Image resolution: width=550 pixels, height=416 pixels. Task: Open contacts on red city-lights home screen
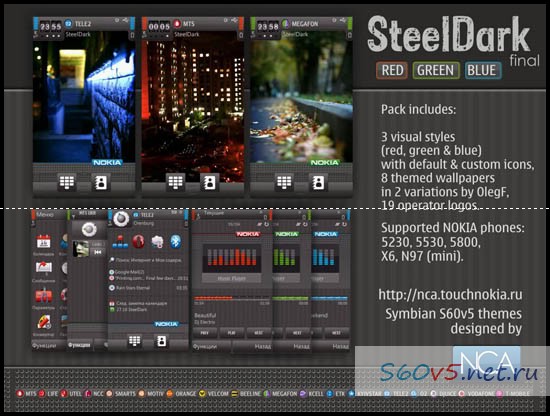click(x=210, y=182)
